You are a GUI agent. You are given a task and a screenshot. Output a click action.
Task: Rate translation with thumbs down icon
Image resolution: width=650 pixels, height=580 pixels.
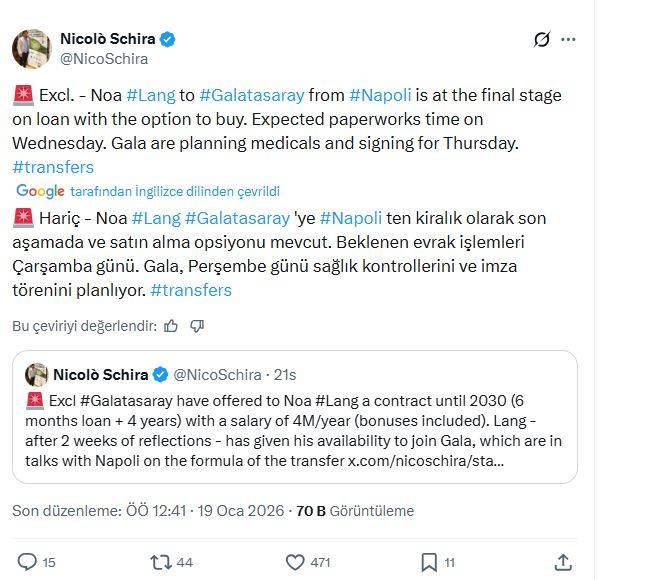[197, 325]
